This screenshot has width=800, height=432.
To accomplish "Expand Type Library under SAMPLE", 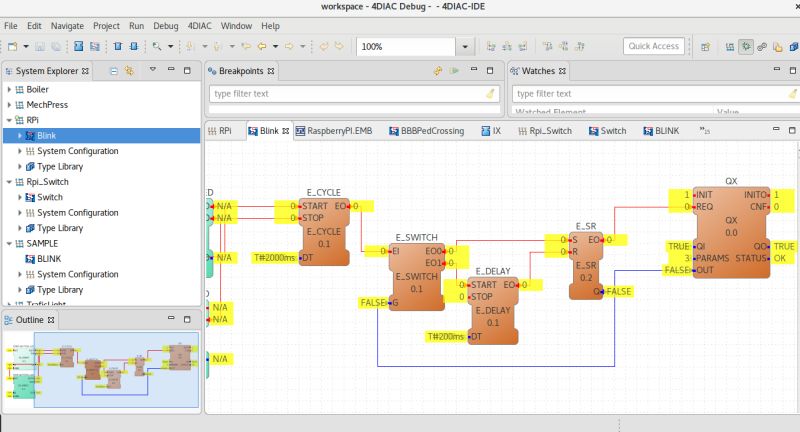I will (x=20, y=290).
